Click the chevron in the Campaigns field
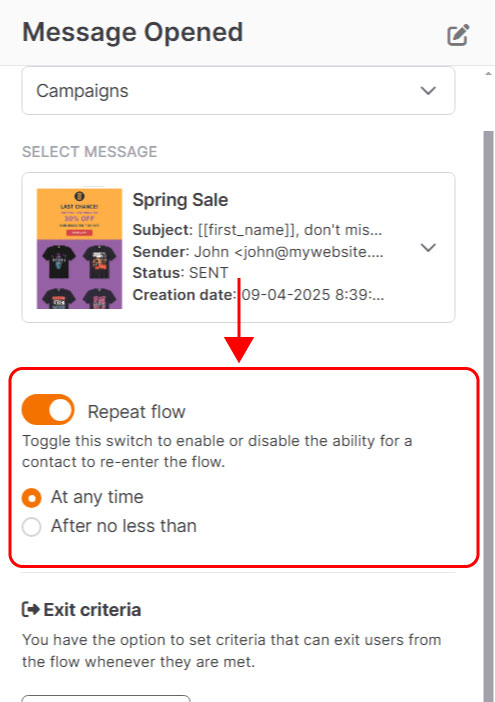495x702 pixels. pos(428,91)
